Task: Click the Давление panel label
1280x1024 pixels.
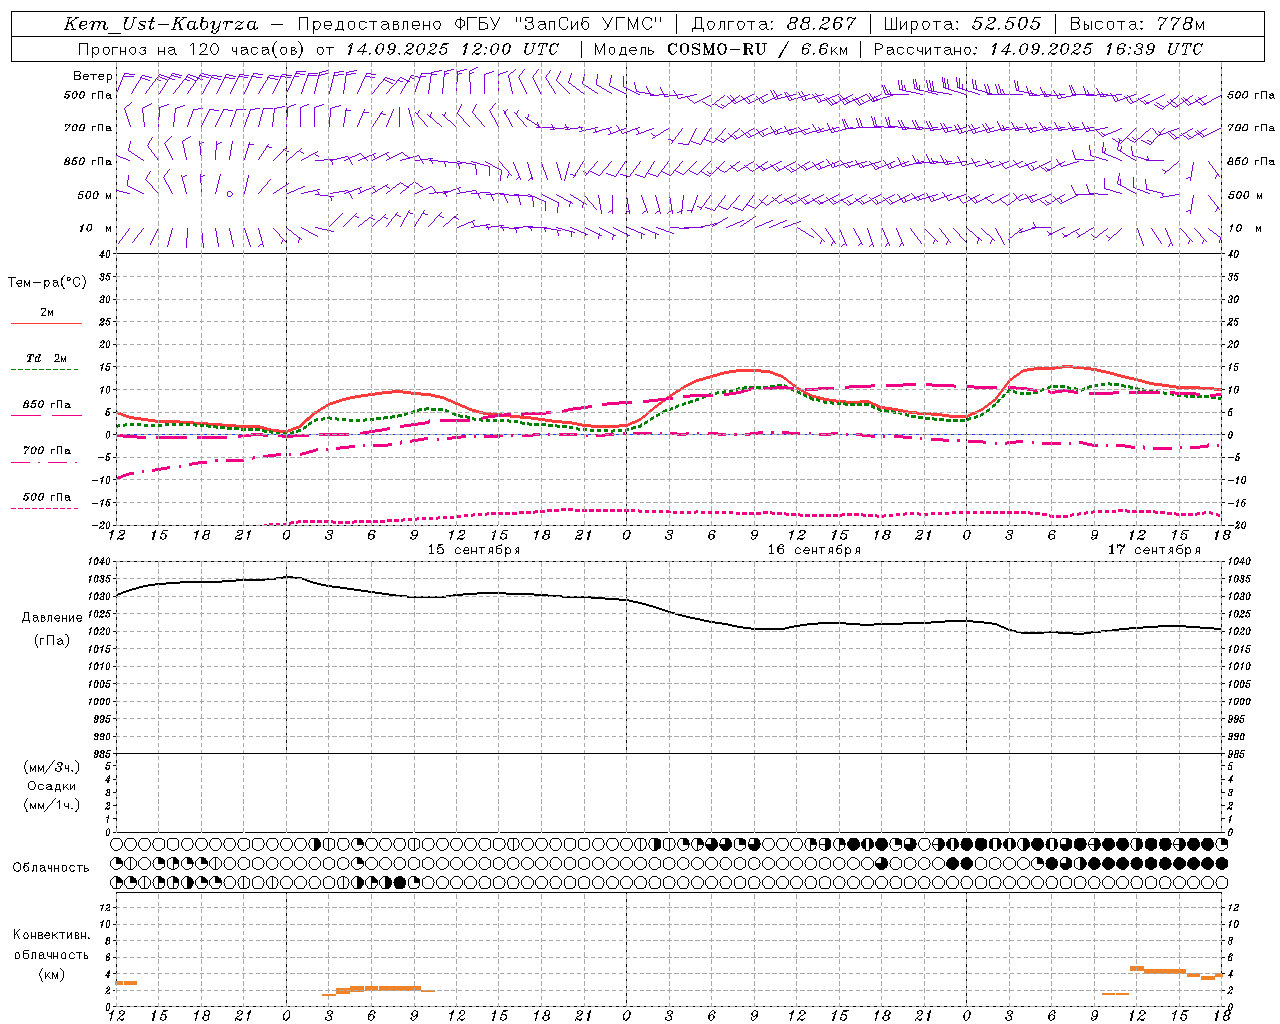Action: (52, 617)
